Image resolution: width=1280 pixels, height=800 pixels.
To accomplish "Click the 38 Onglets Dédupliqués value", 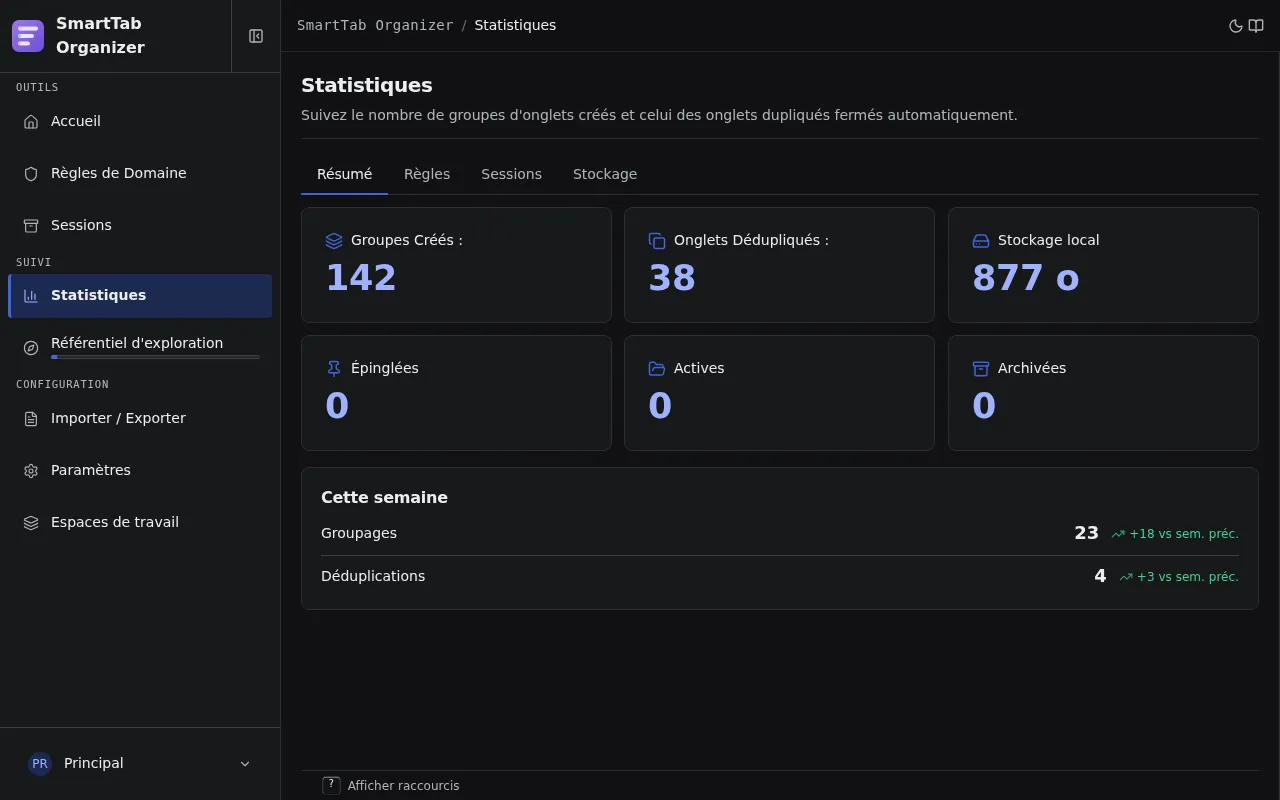I will coord(672,278).
